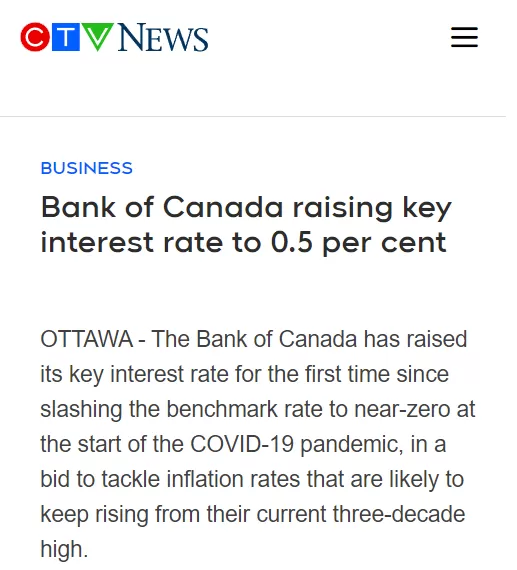This screenshot has height=570, width=517.
Task: Click the word 'high.' ending the paragraph
Action: point(64,549)
